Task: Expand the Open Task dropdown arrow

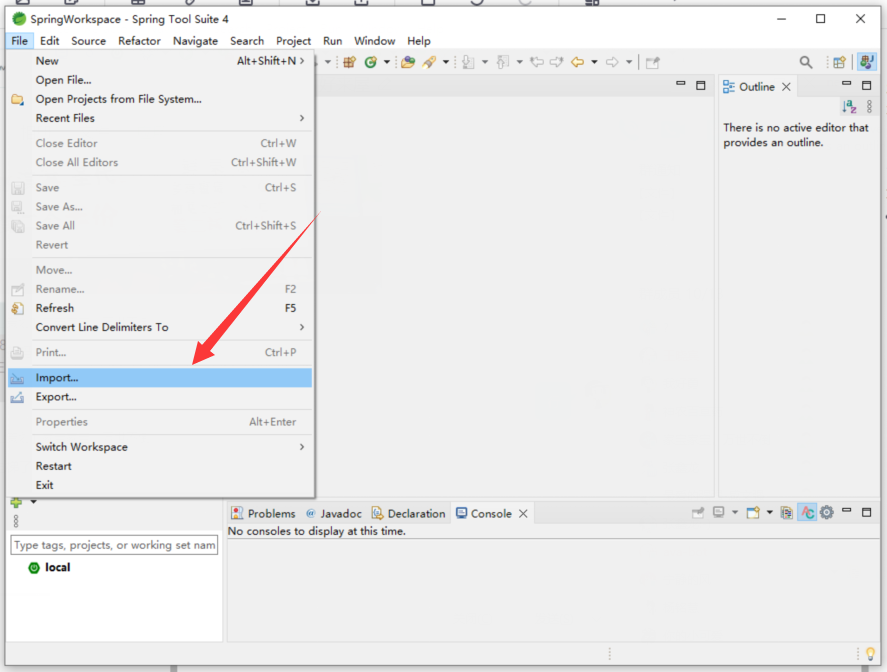Action: pyautogui.click(x=446, y=62)
